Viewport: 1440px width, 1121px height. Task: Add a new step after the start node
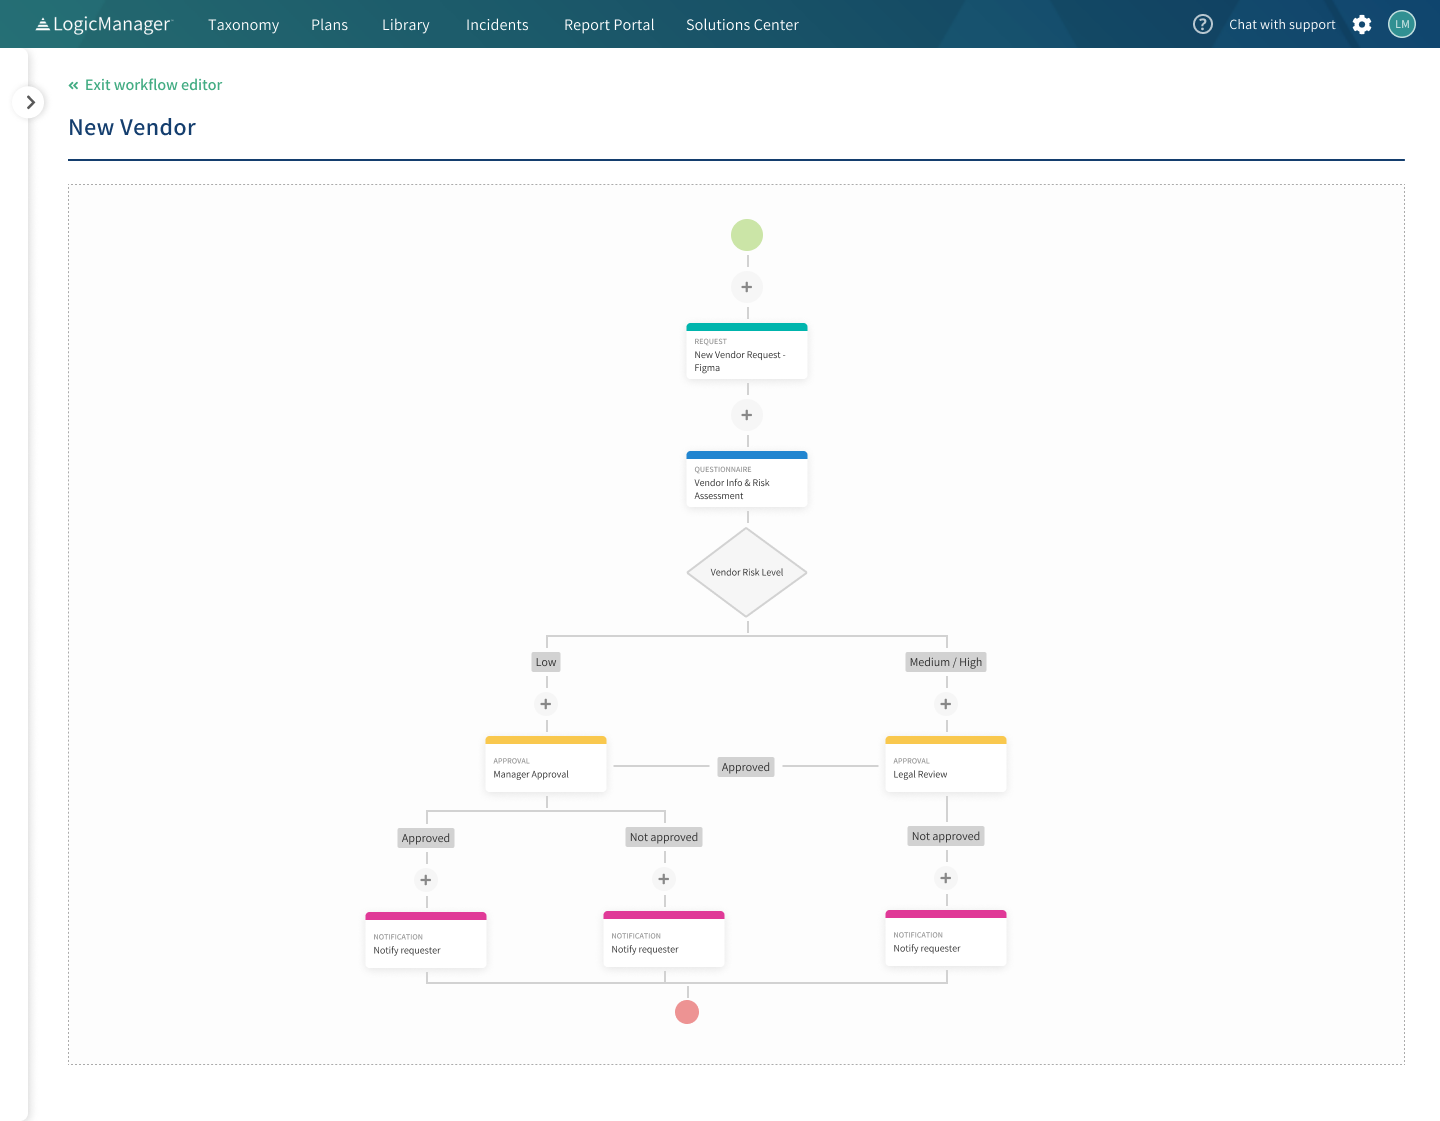(747, 287)
